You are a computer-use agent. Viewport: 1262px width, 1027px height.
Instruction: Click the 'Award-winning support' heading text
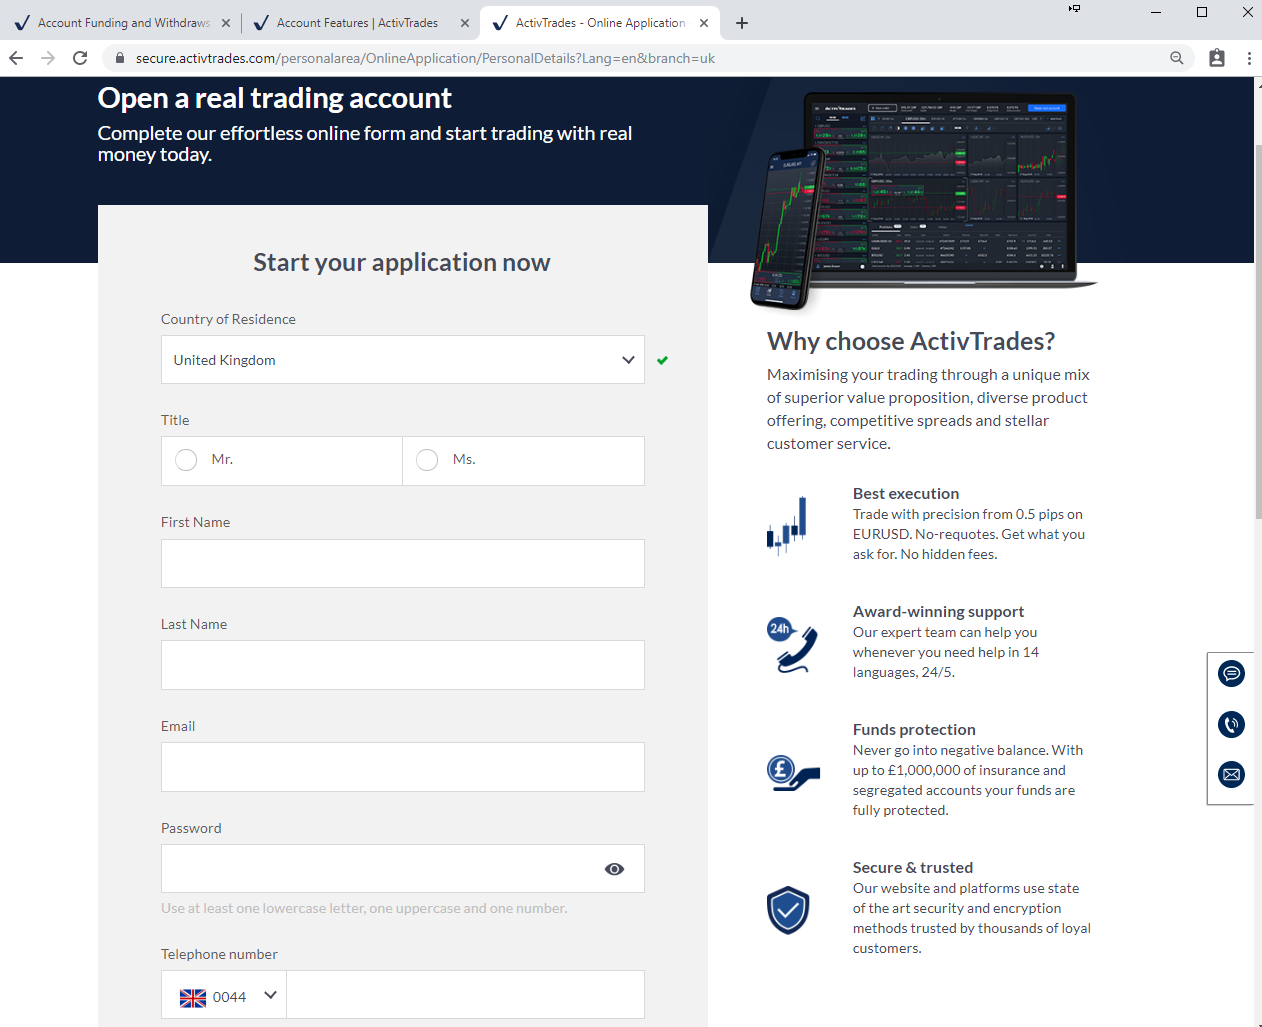[x=938, y=611]
